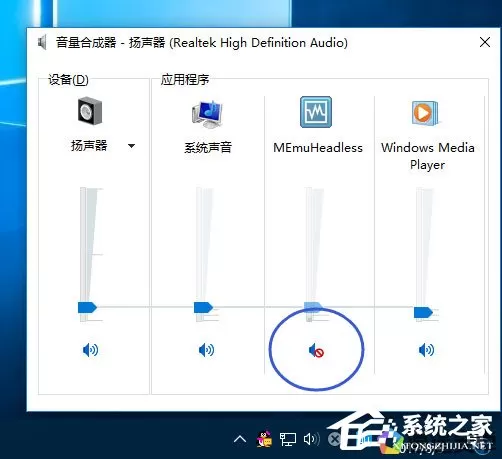
Task: Click the speaker icon in window title bar
Action: (x=42, y=43)
